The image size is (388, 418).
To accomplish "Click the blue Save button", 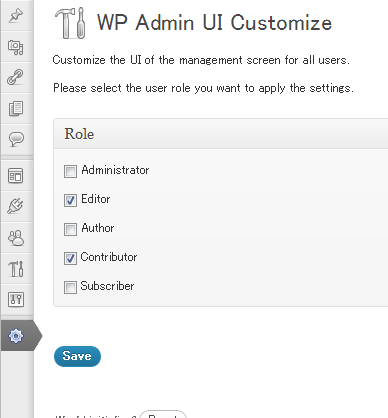I will tap(77, 356).
